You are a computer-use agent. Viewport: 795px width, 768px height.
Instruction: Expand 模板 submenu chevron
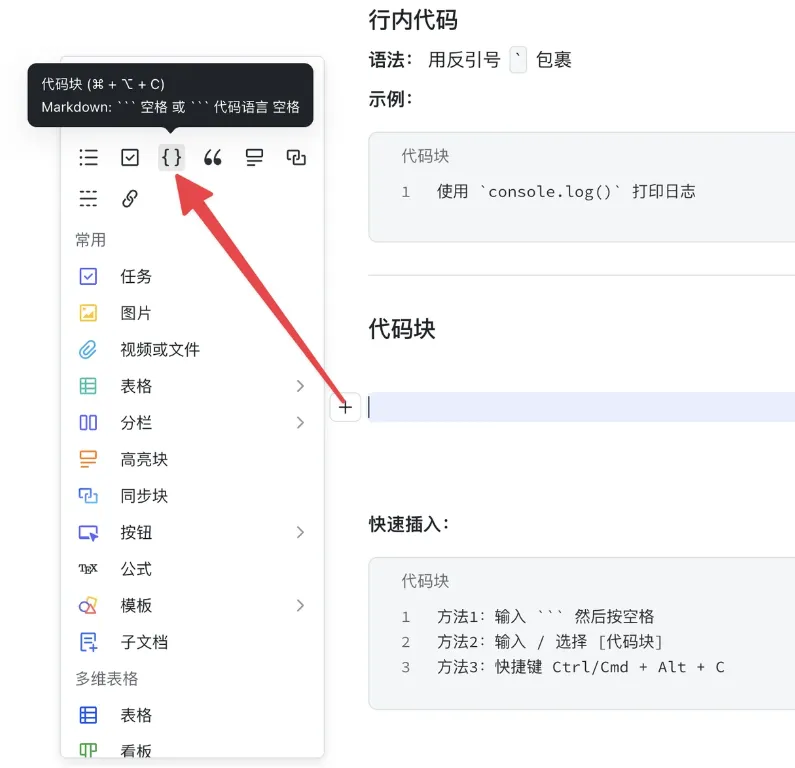tap(300, 605)
